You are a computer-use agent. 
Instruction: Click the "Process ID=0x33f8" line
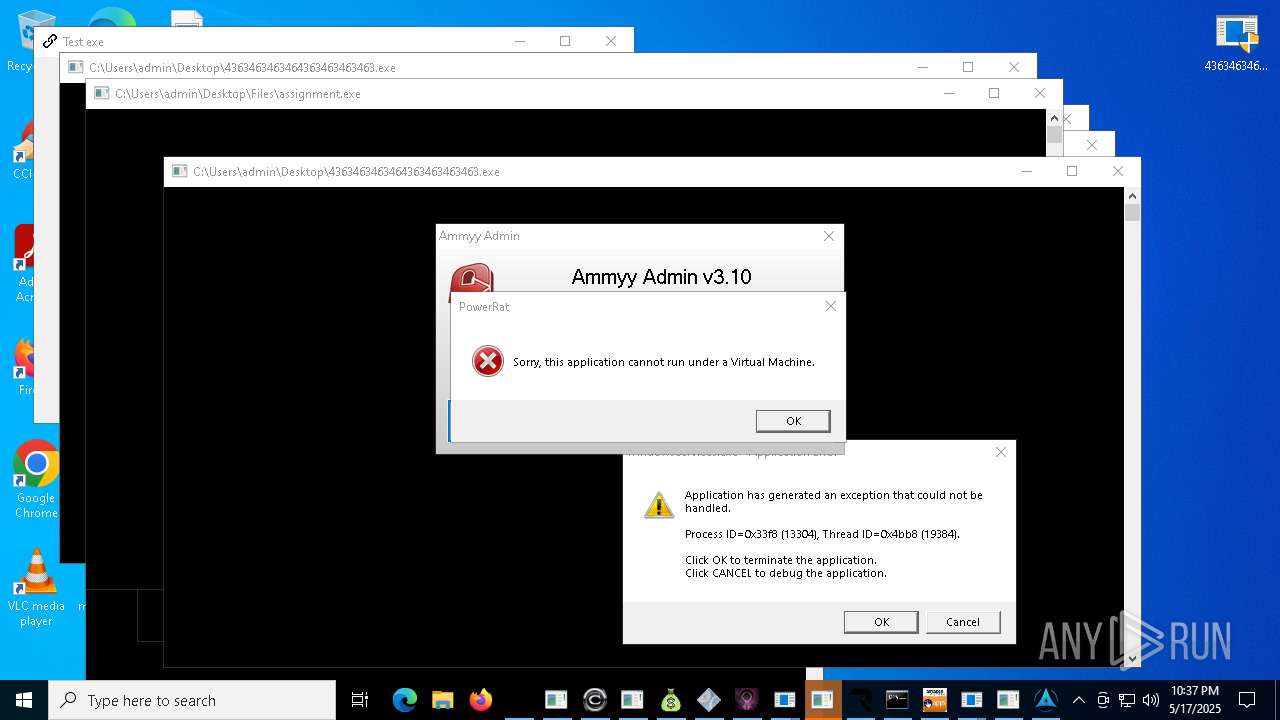coord(822,534)
